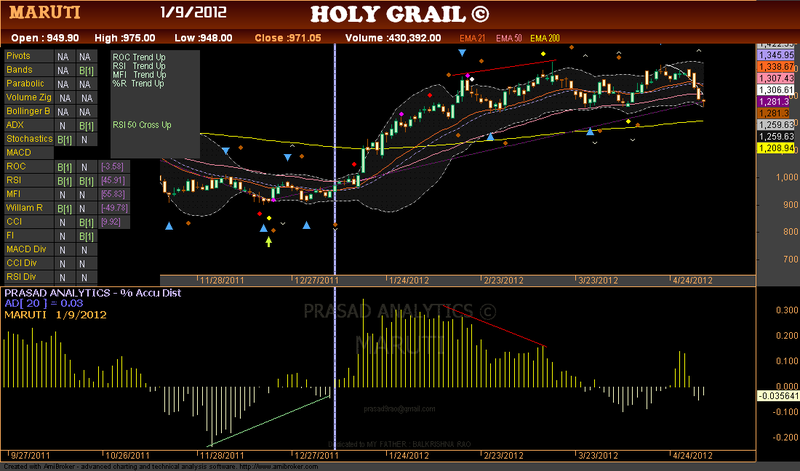Click the %R Trend Up message
Screen dimensions: 800x471
[x=138, y=83]
